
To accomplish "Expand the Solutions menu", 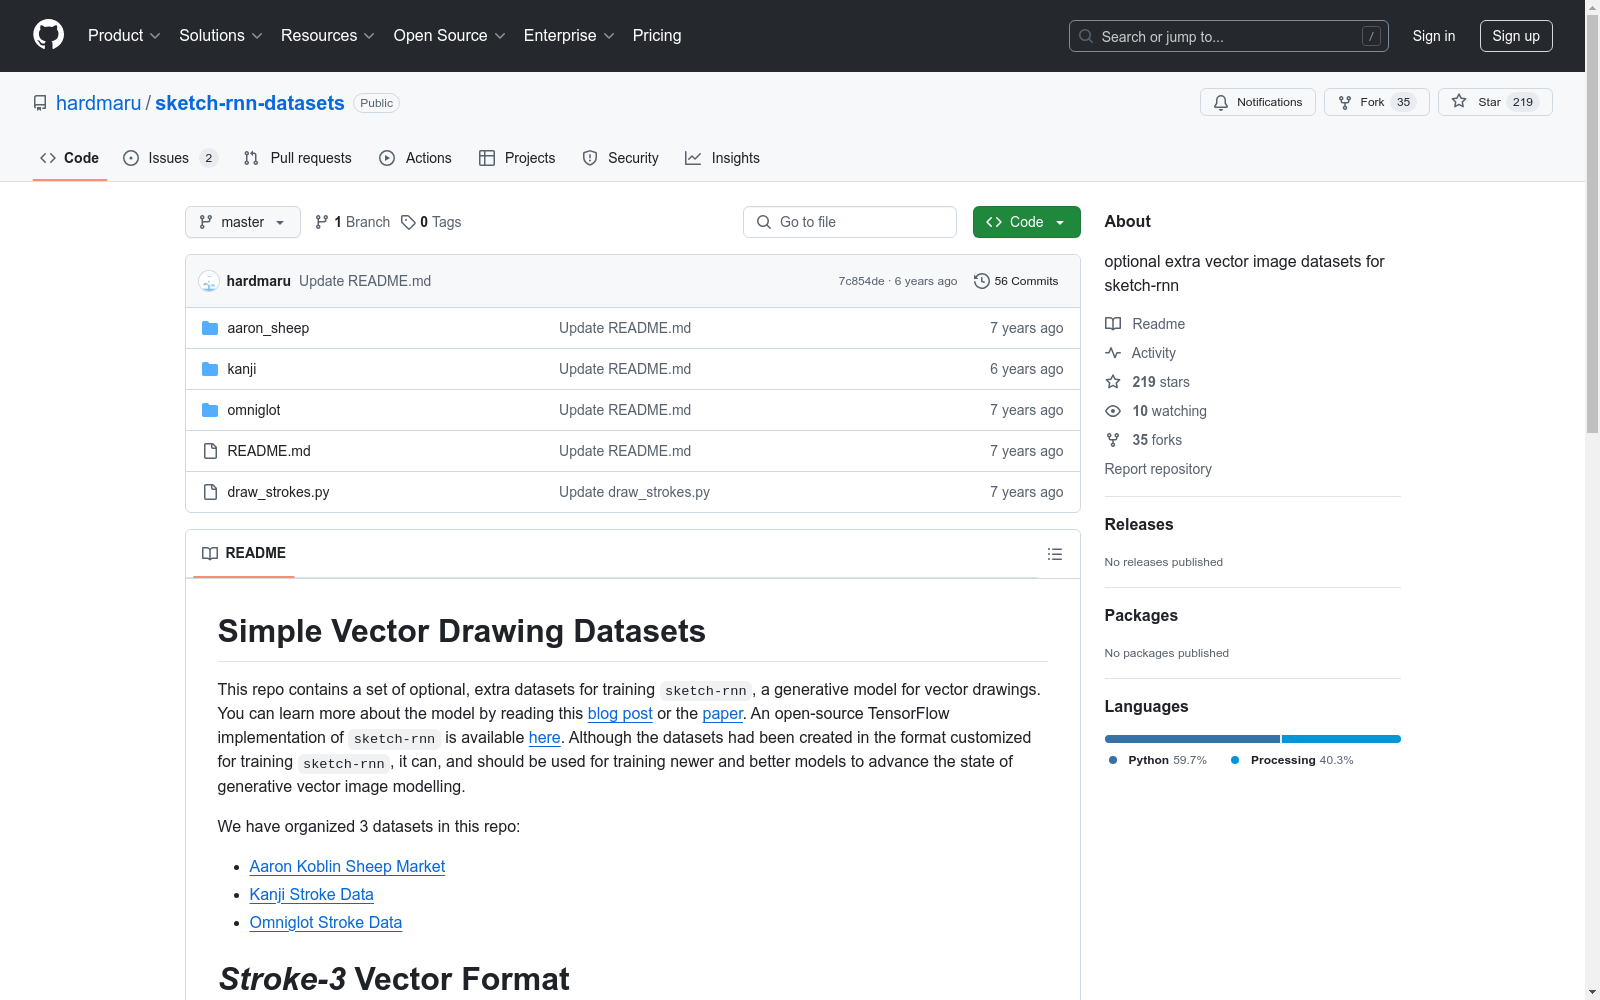I will pyautogui.click(x=221, y=35).
